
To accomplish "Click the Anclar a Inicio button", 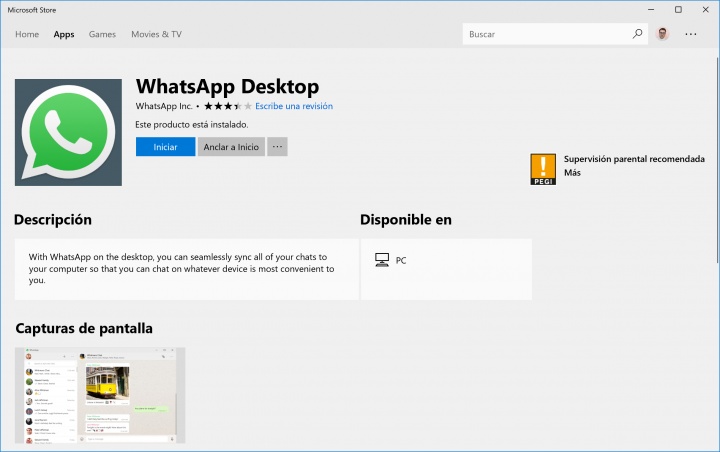I will tap(231, 147).
